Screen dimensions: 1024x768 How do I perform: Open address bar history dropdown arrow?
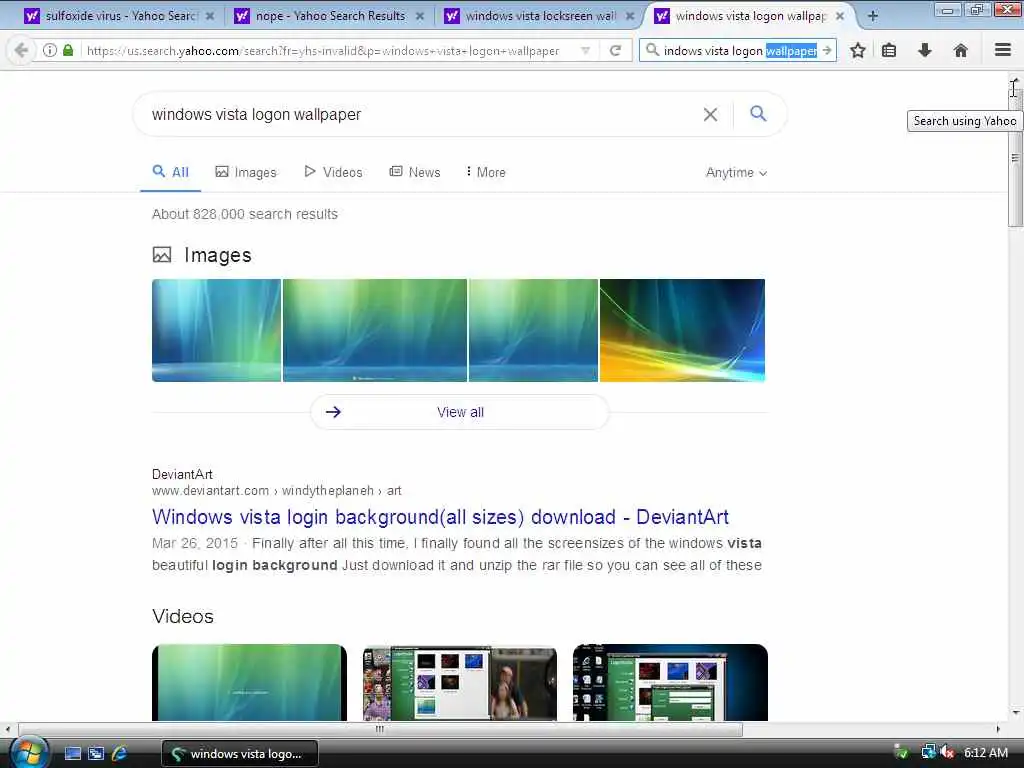click(x=586, y=50)
